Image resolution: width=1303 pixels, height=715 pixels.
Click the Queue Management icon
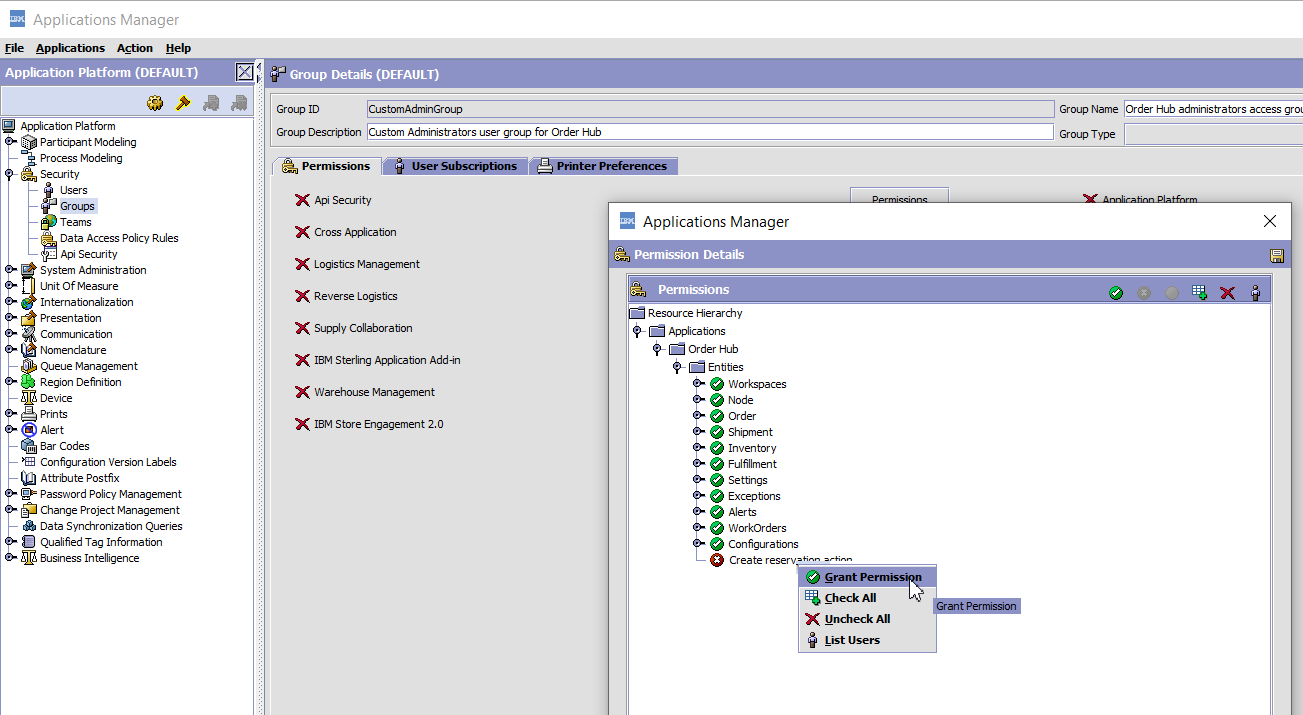tap(29, 366)
